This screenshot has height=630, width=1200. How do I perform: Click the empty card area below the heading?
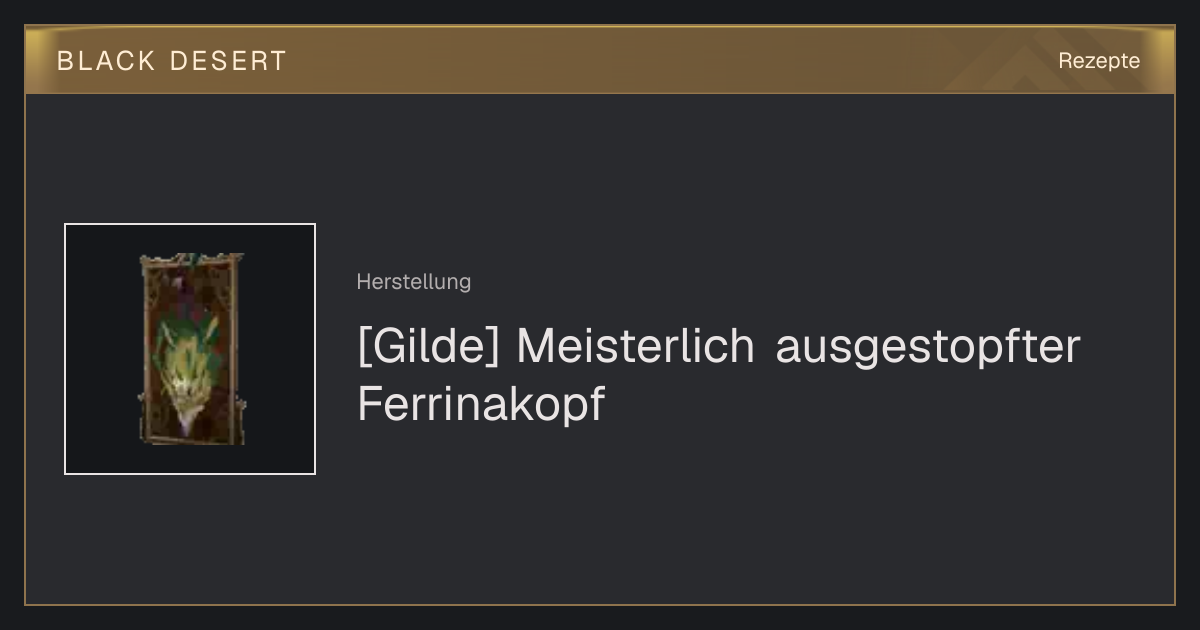click(700, 520)
